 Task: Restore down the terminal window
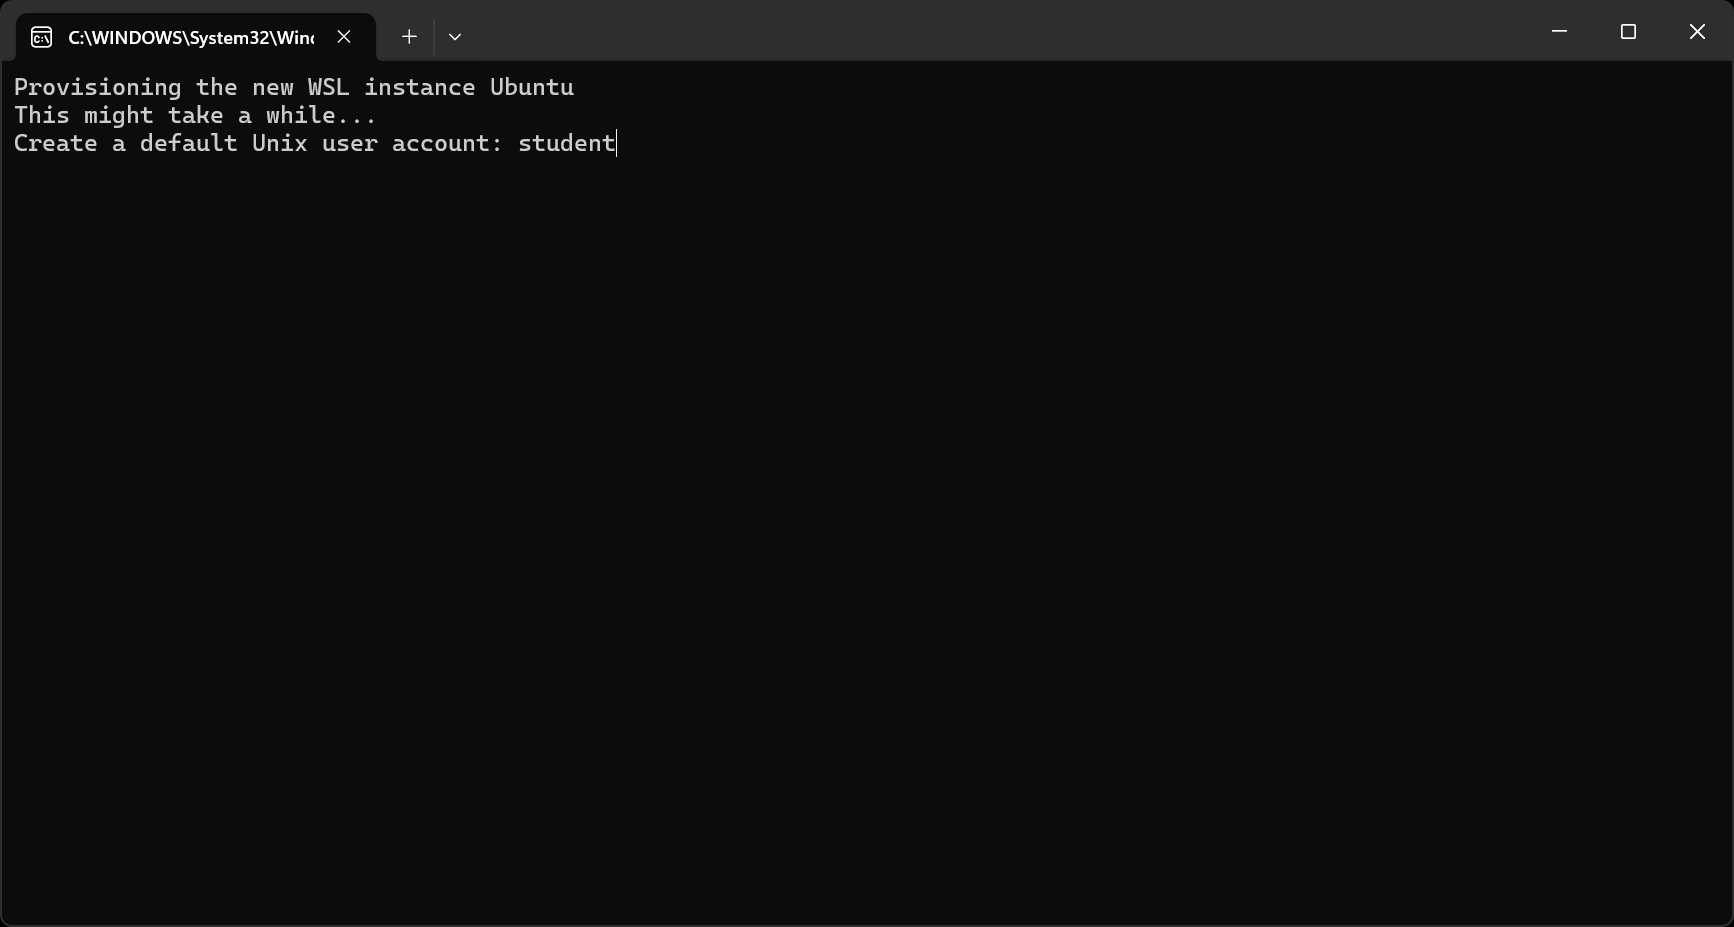1627,31
